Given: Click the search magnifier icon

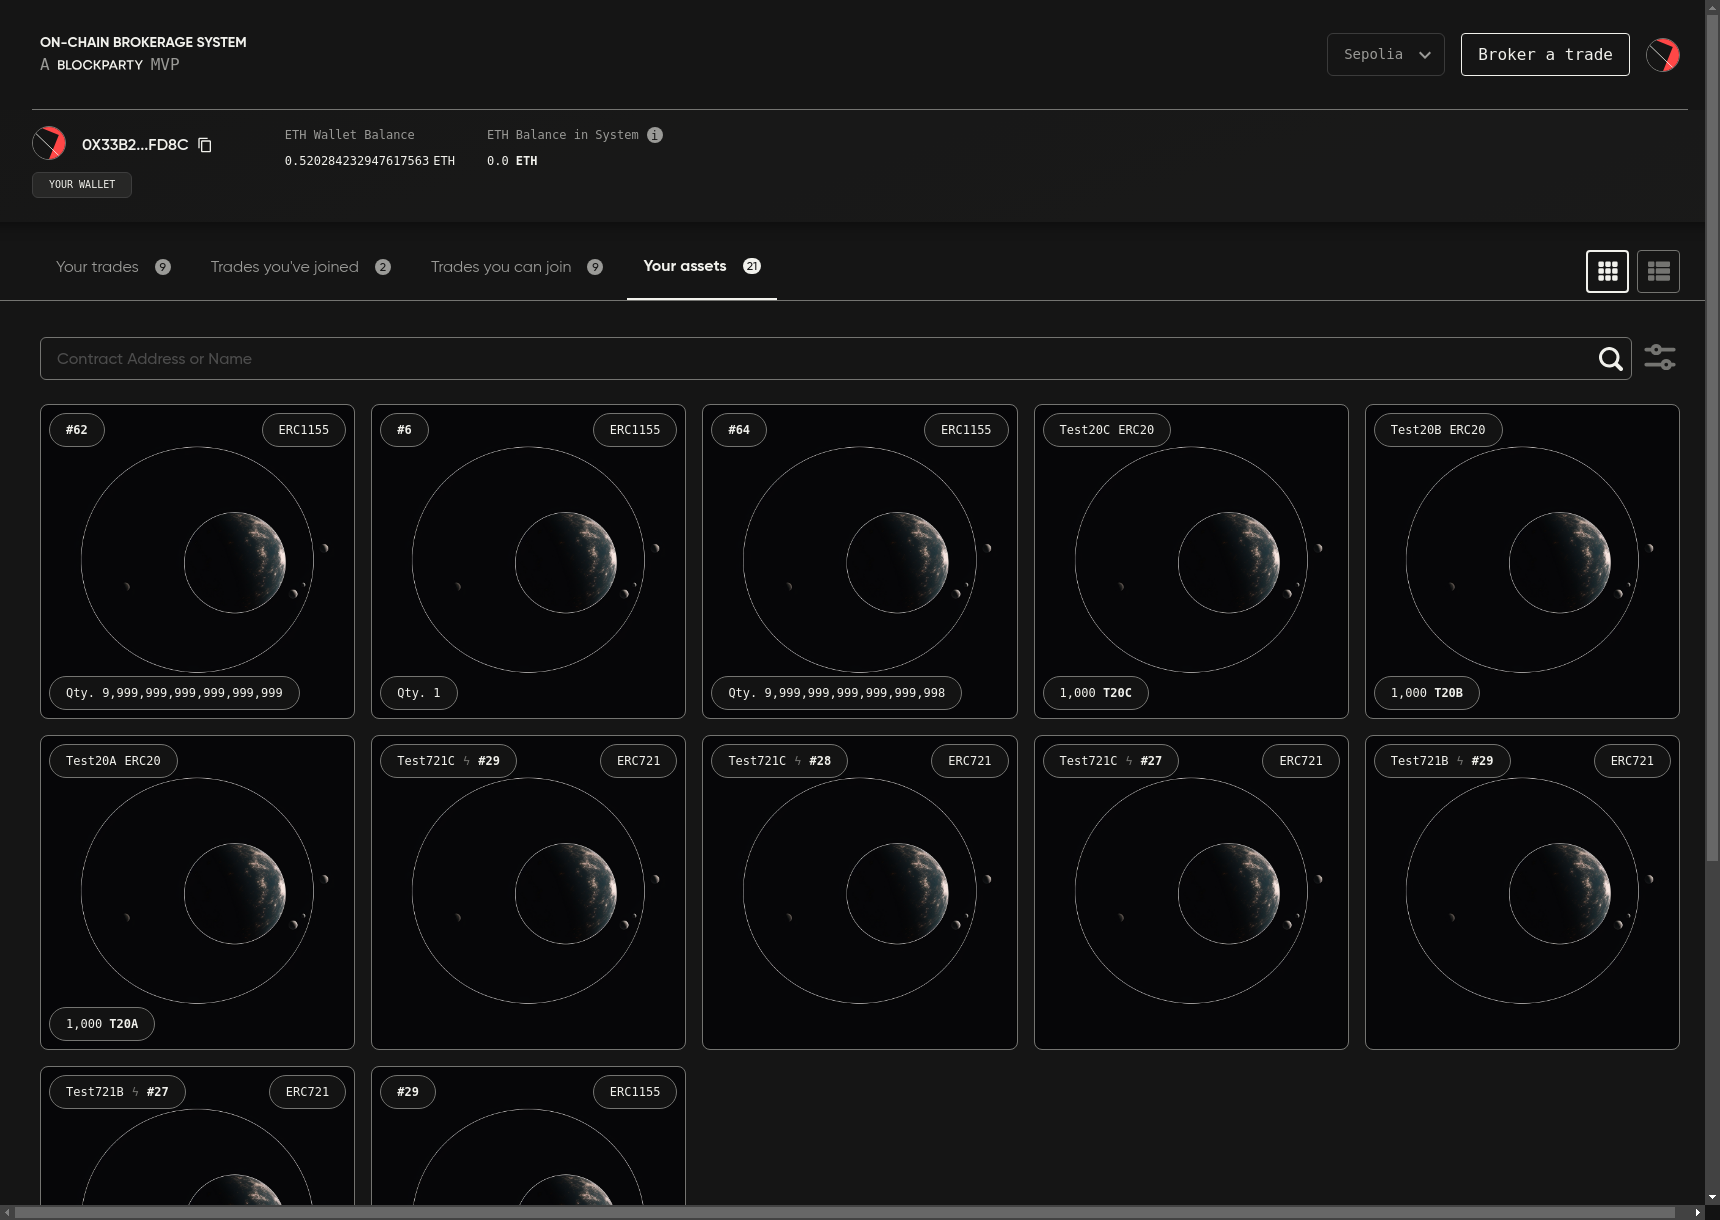Looking at the screenshot, I should tap(1610, 359).
